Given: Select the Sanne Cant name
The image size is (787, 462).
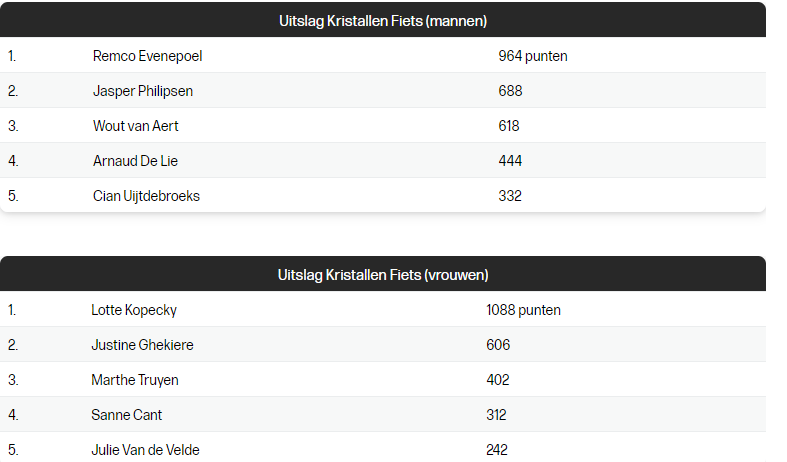Looking at the screenshot, I should click(x=126, y=415).
